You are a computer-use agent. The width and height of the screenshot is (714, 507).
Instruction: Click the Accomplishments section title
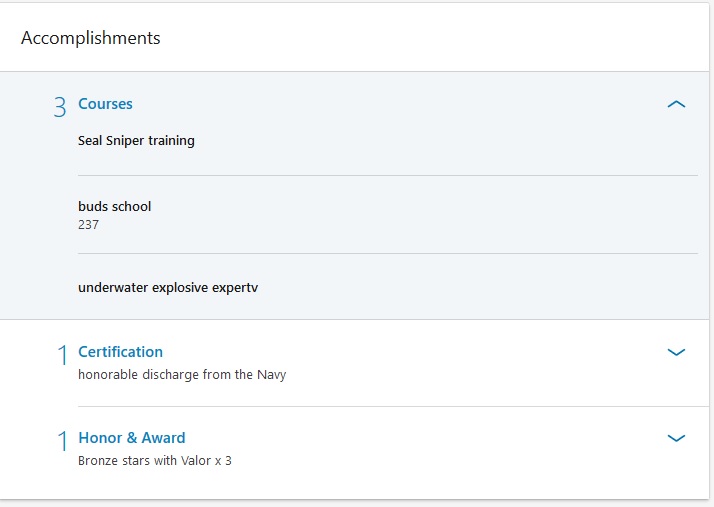[90, 38]
